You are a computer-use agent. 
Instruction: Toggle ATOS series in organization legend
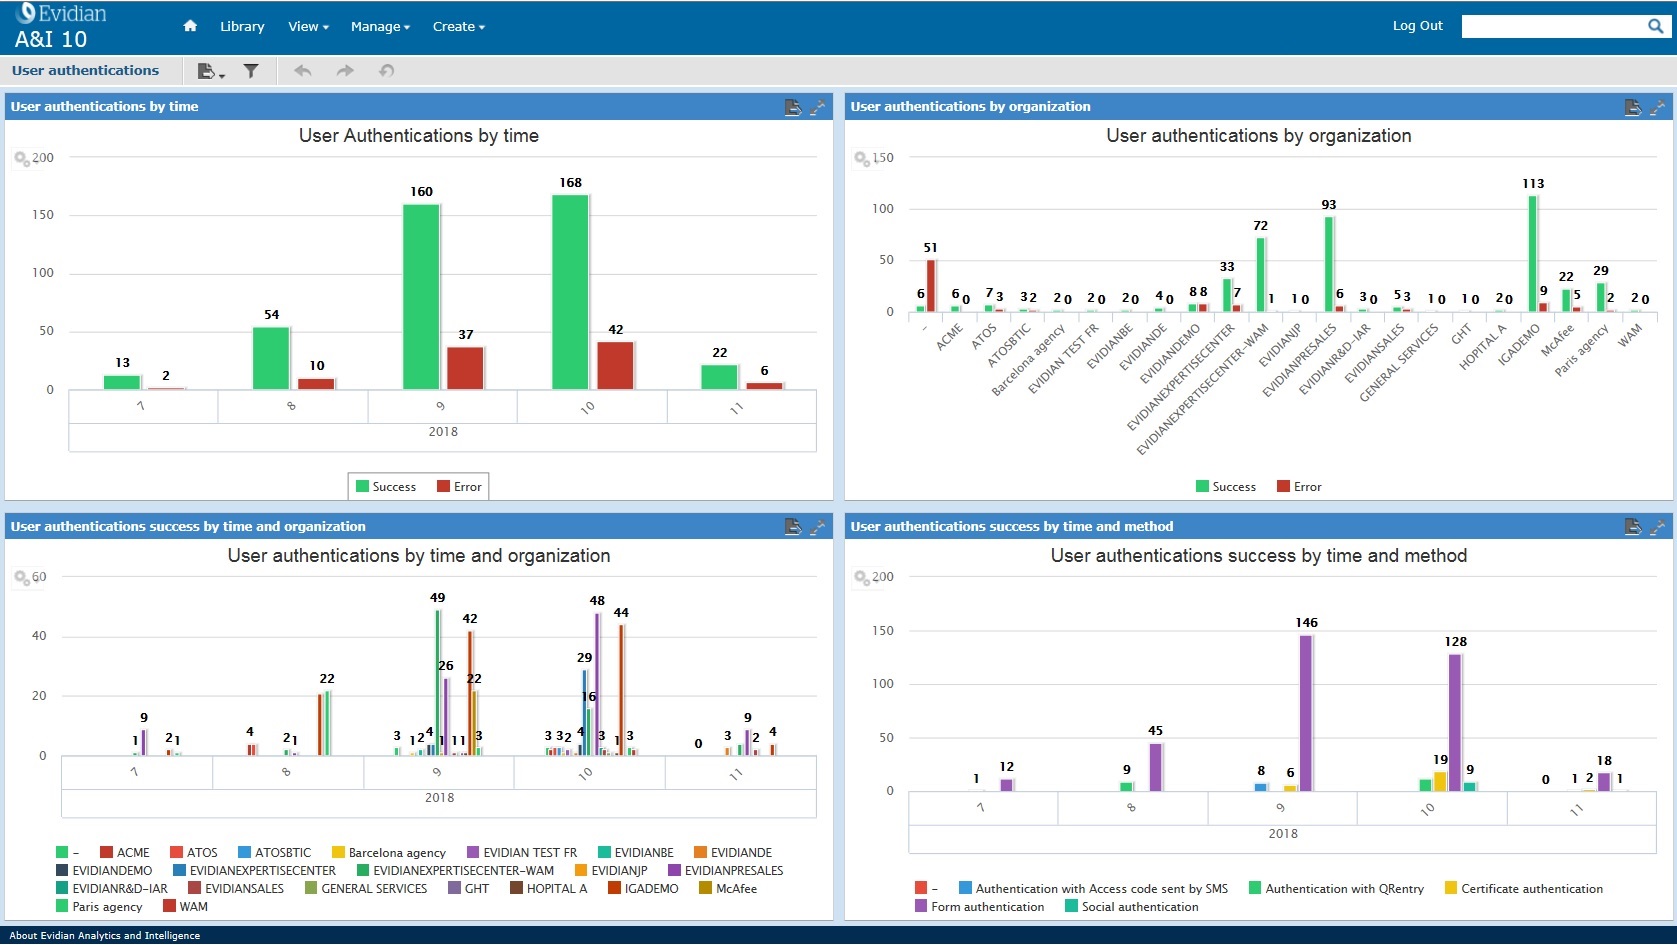coord(194,853)
